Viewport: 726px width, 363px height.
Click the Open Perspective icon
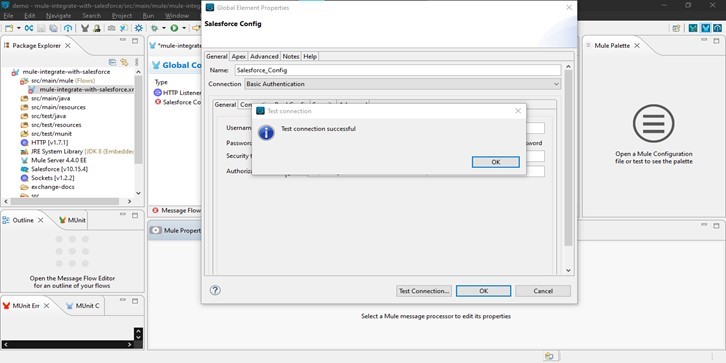click(676, 28)
